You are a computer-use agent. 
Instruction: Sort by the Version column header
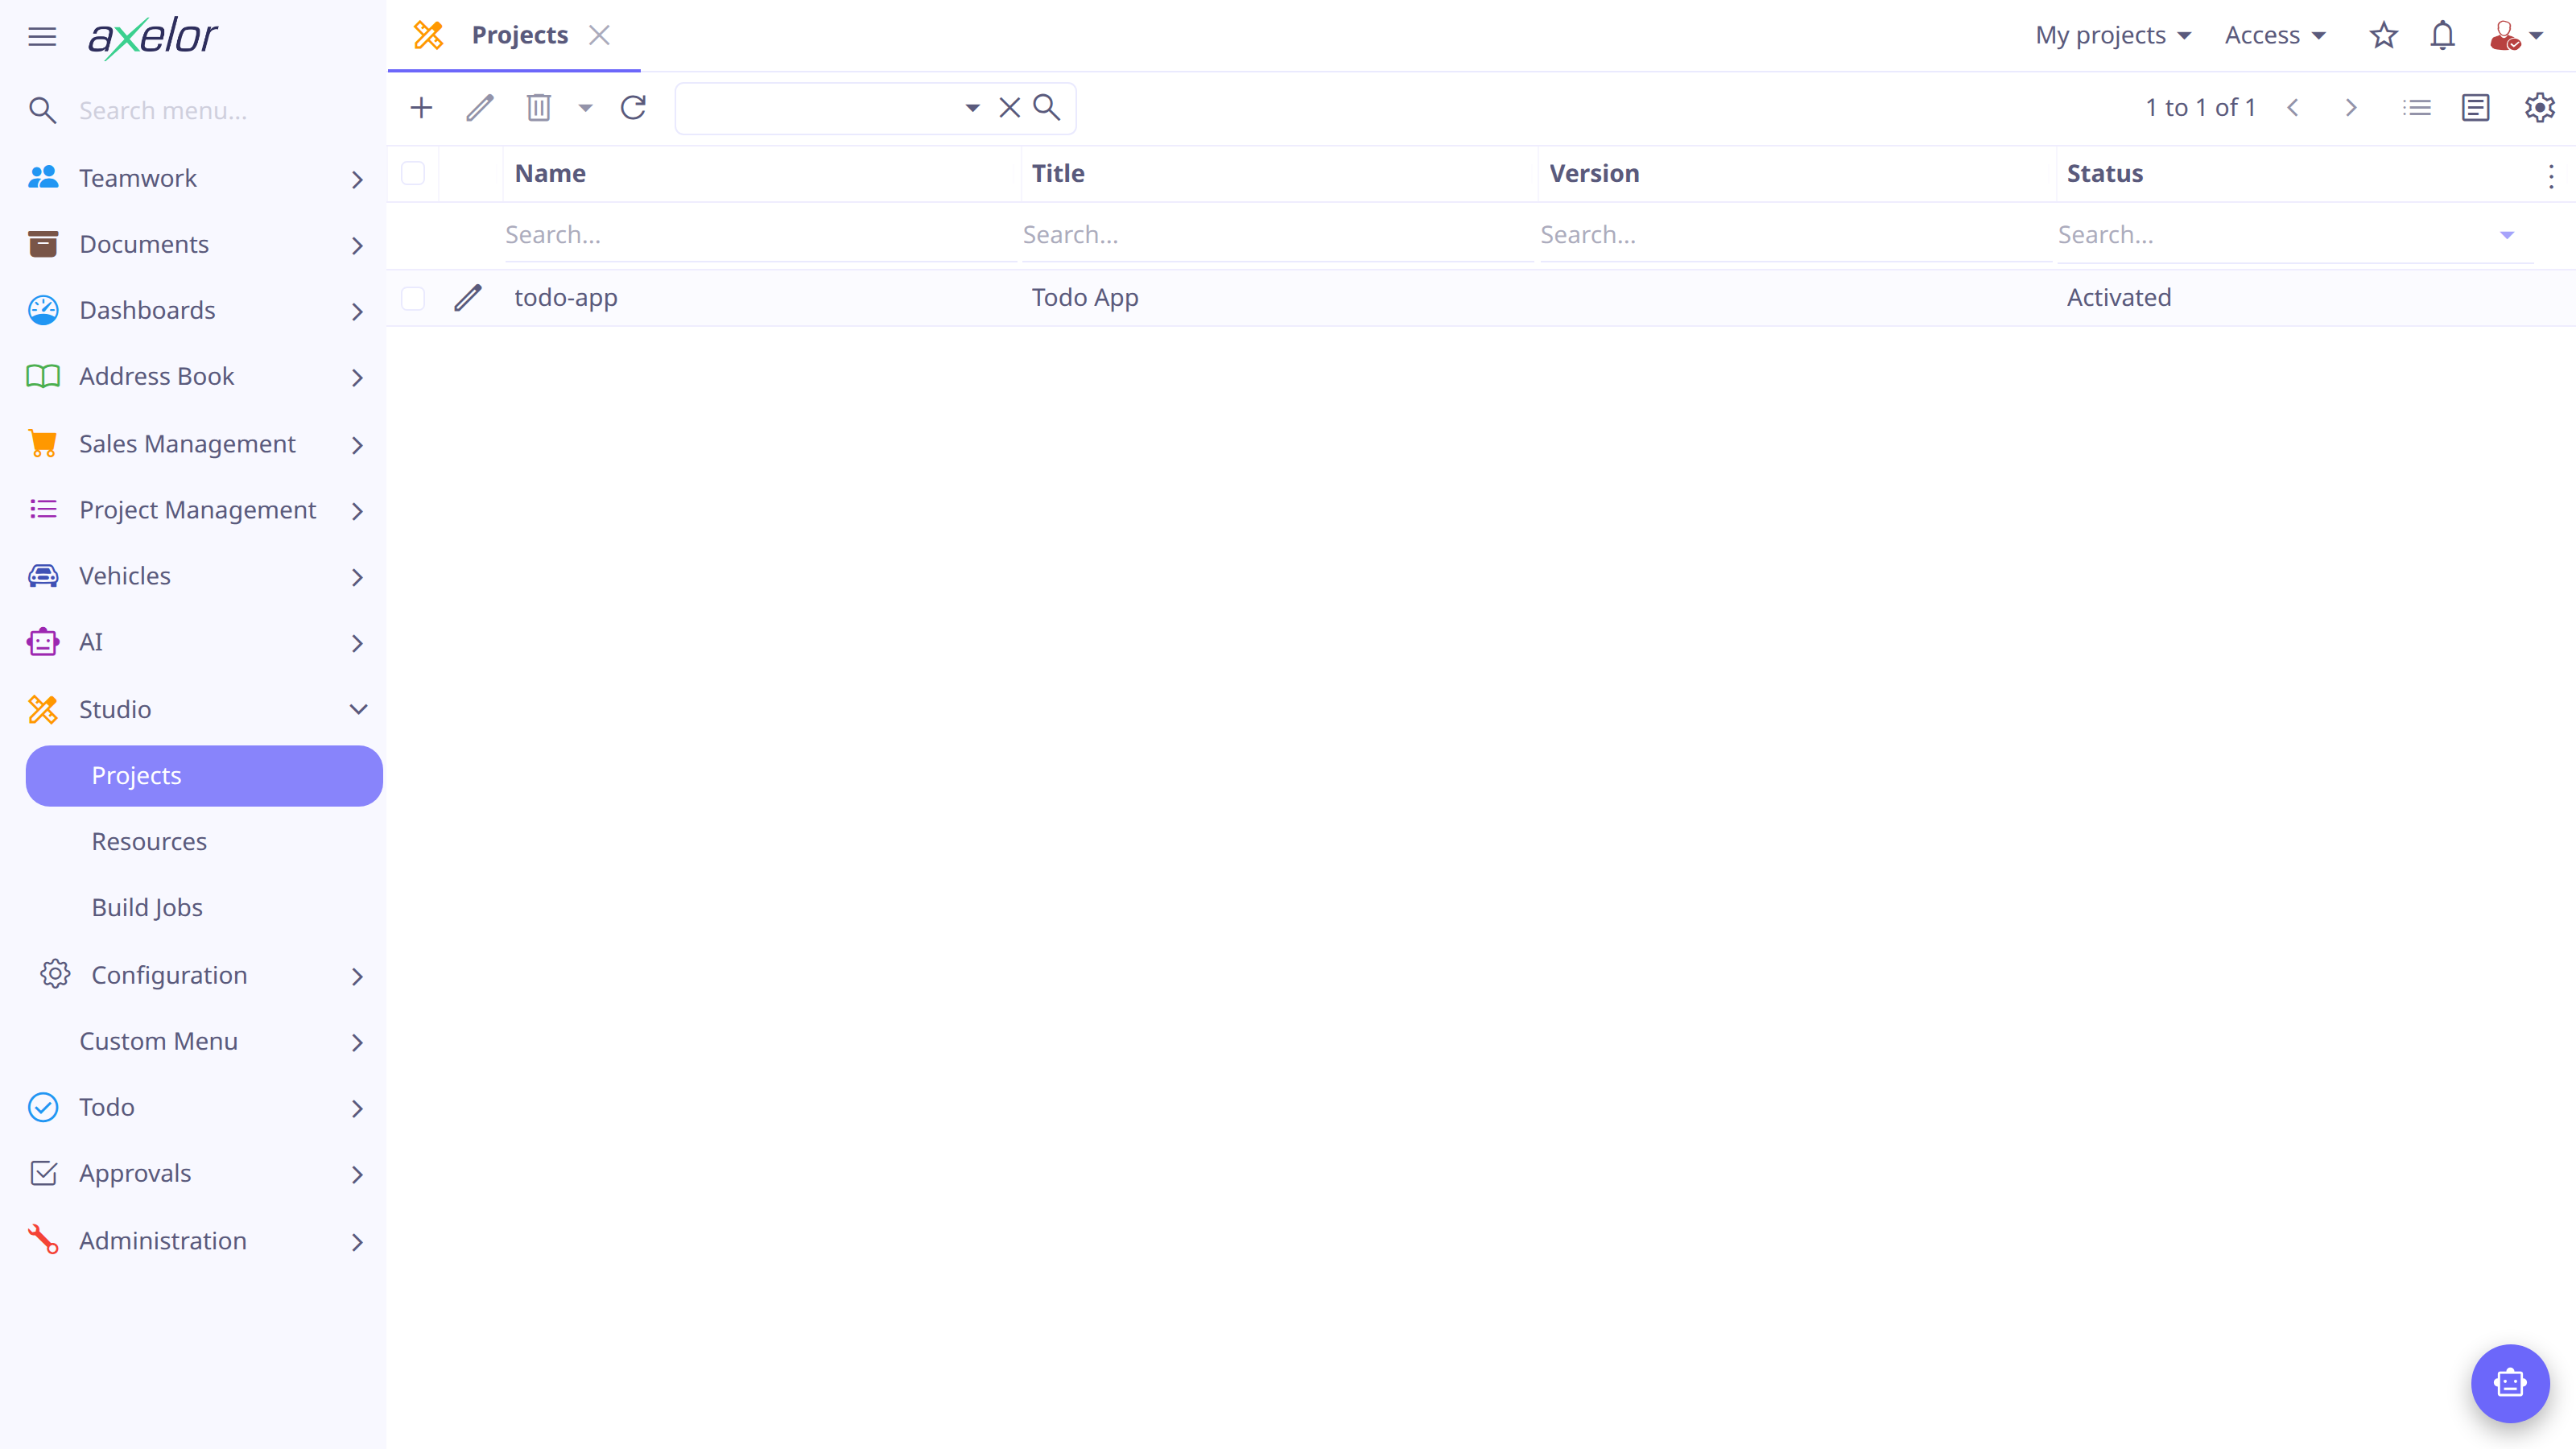[x=1796, y=173]
